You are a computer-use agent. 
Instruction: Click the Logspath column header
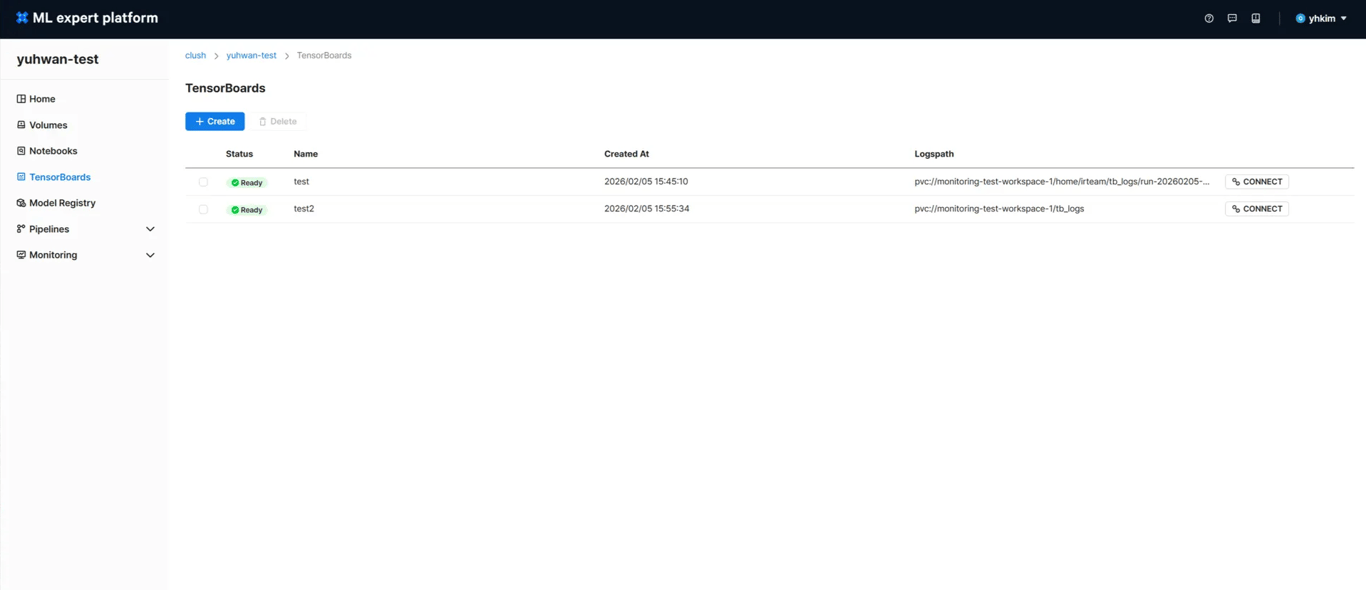(934, 154)
